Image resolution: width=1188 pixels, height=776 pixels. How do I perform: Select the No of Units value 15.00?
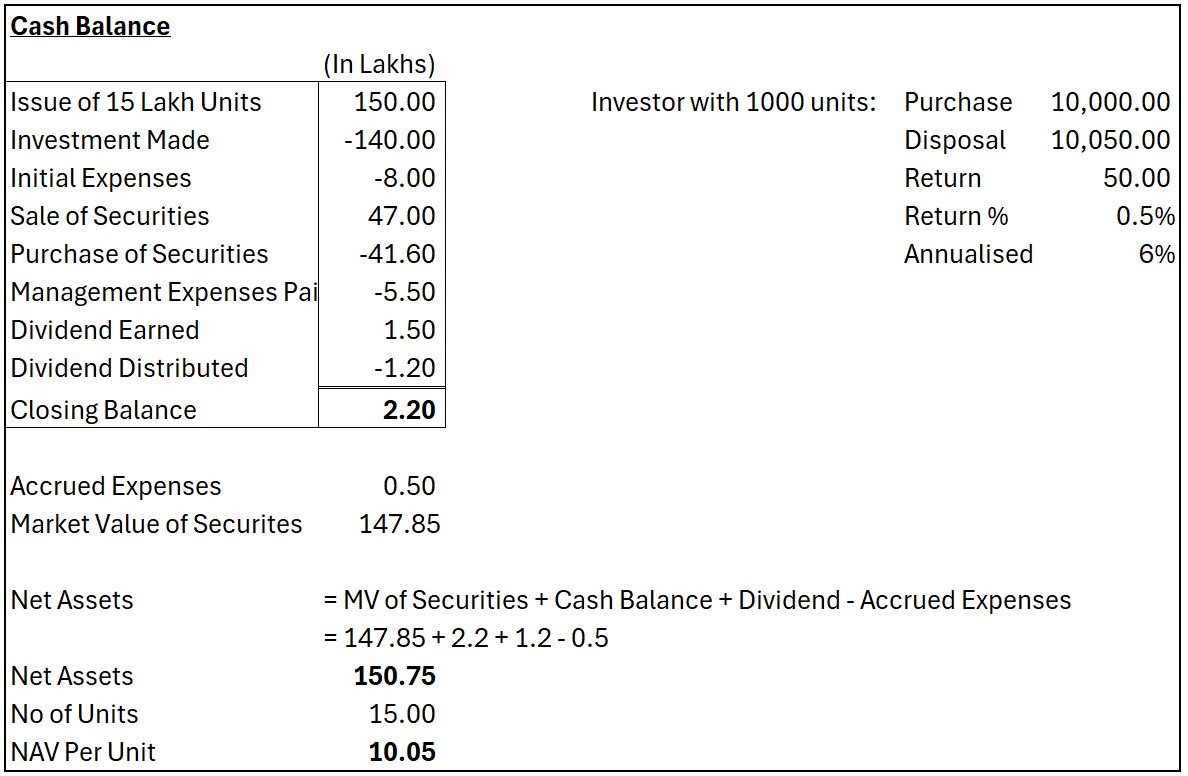402,714
